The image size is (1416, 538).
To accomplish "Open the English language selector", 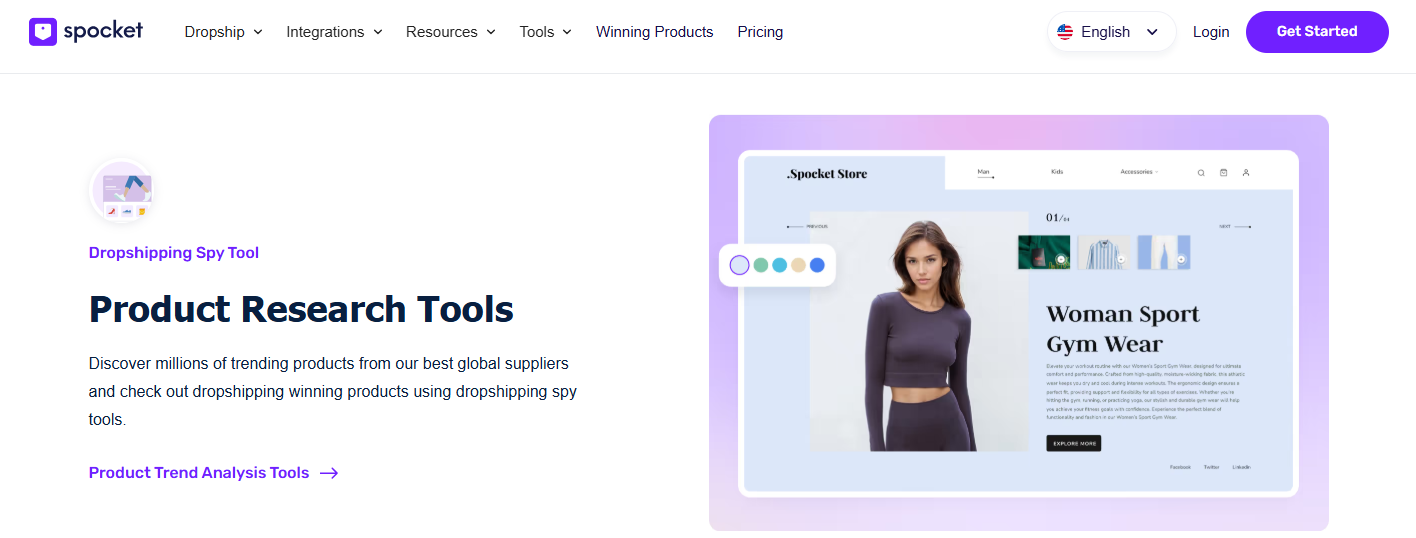I will click(x=1111, y=32).
